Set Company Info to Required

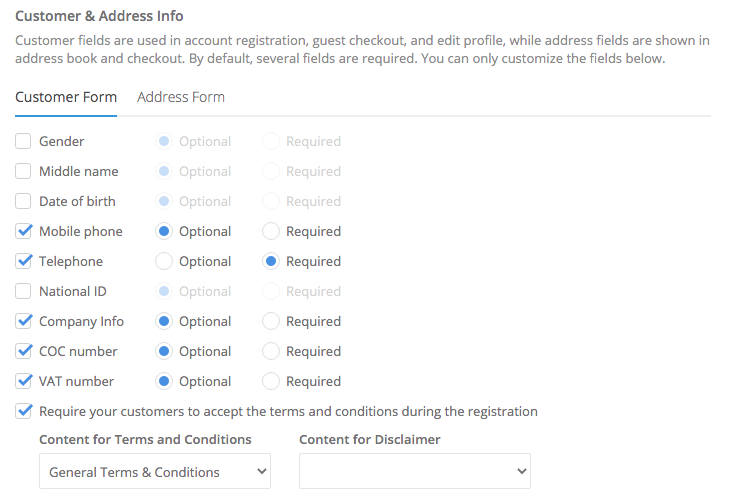point(270,322)
